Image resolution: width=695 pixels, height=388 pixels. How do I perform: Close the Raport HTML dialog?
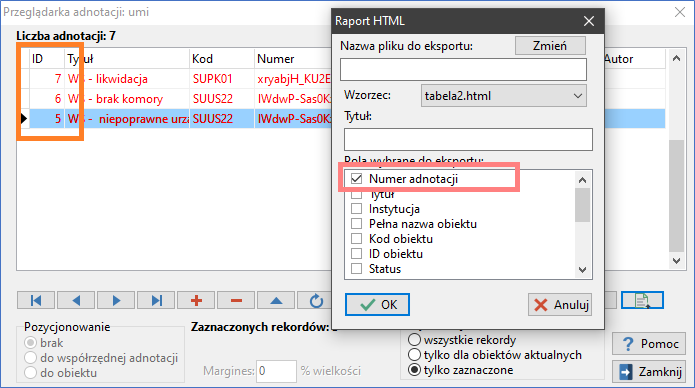(589, 21)
